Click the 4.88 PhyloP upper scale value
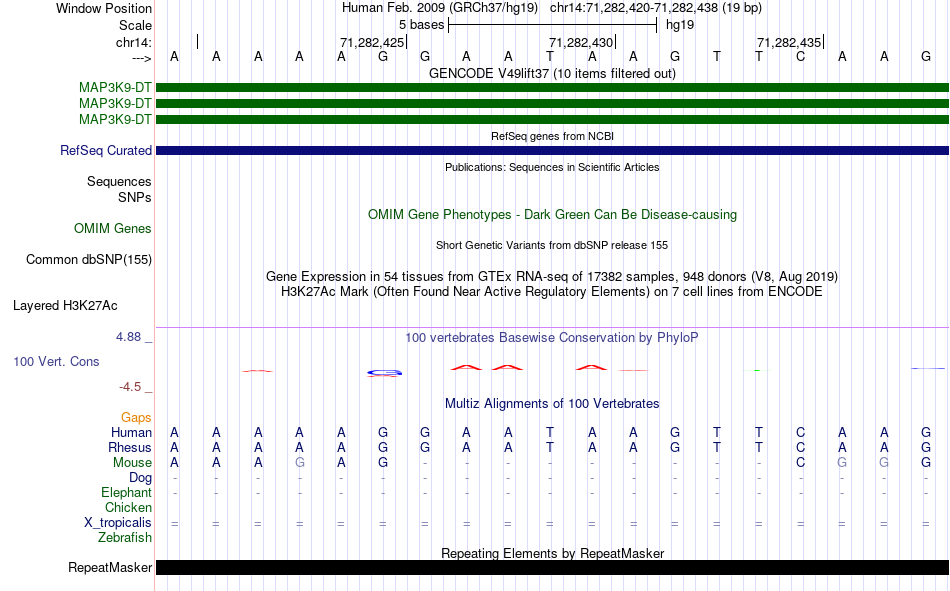Image resolution: width=950 pixels, height=591 pixels. click(x=128, y=337)
